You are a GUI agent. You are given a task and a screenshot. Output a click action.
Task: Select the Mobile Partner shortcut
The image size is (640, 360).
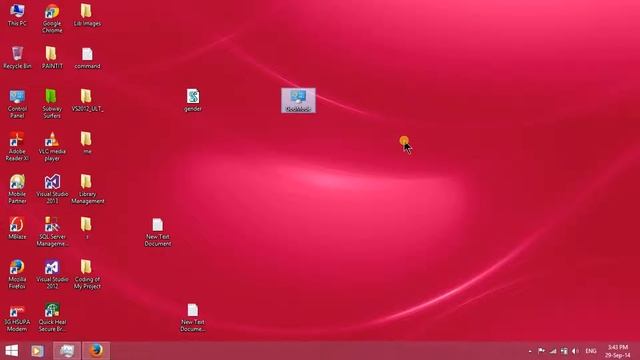17,189
